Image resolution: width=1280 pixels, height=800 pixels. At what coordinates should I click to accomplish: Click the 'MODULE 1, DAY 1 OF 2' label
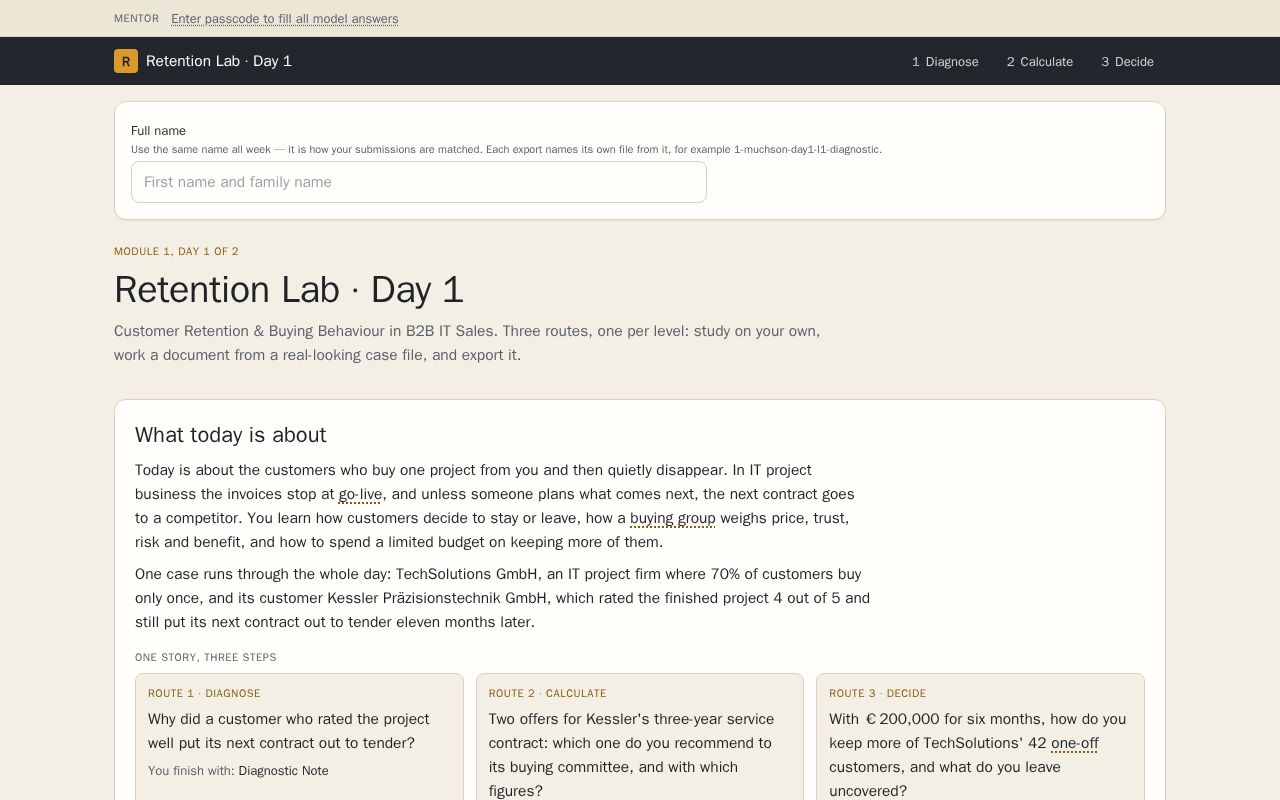click(x=176, y=251)
